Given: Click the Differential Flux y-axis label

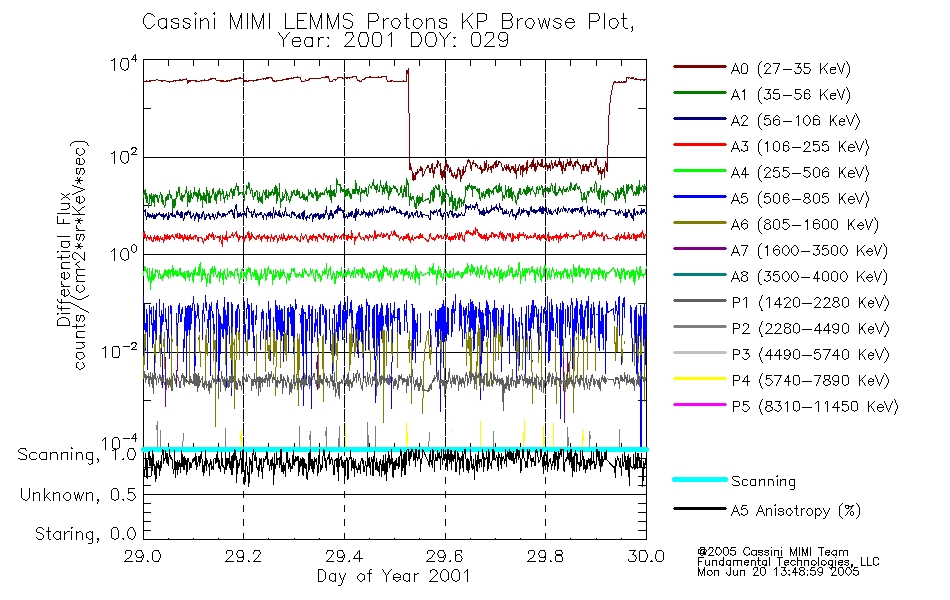Looking at the screenshot, I should click(64, 258).
